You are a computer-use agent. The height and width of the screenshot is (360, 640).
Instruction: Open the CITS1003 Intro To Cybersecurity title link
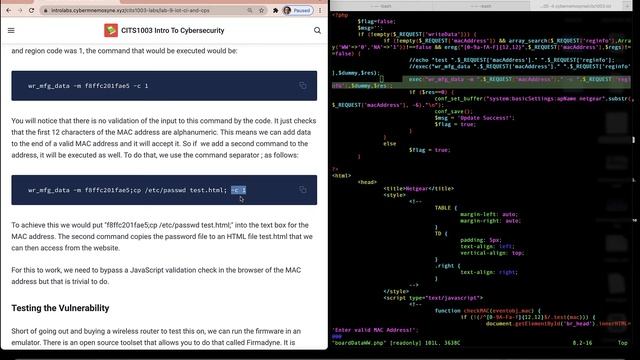click(x=173, y=30)
